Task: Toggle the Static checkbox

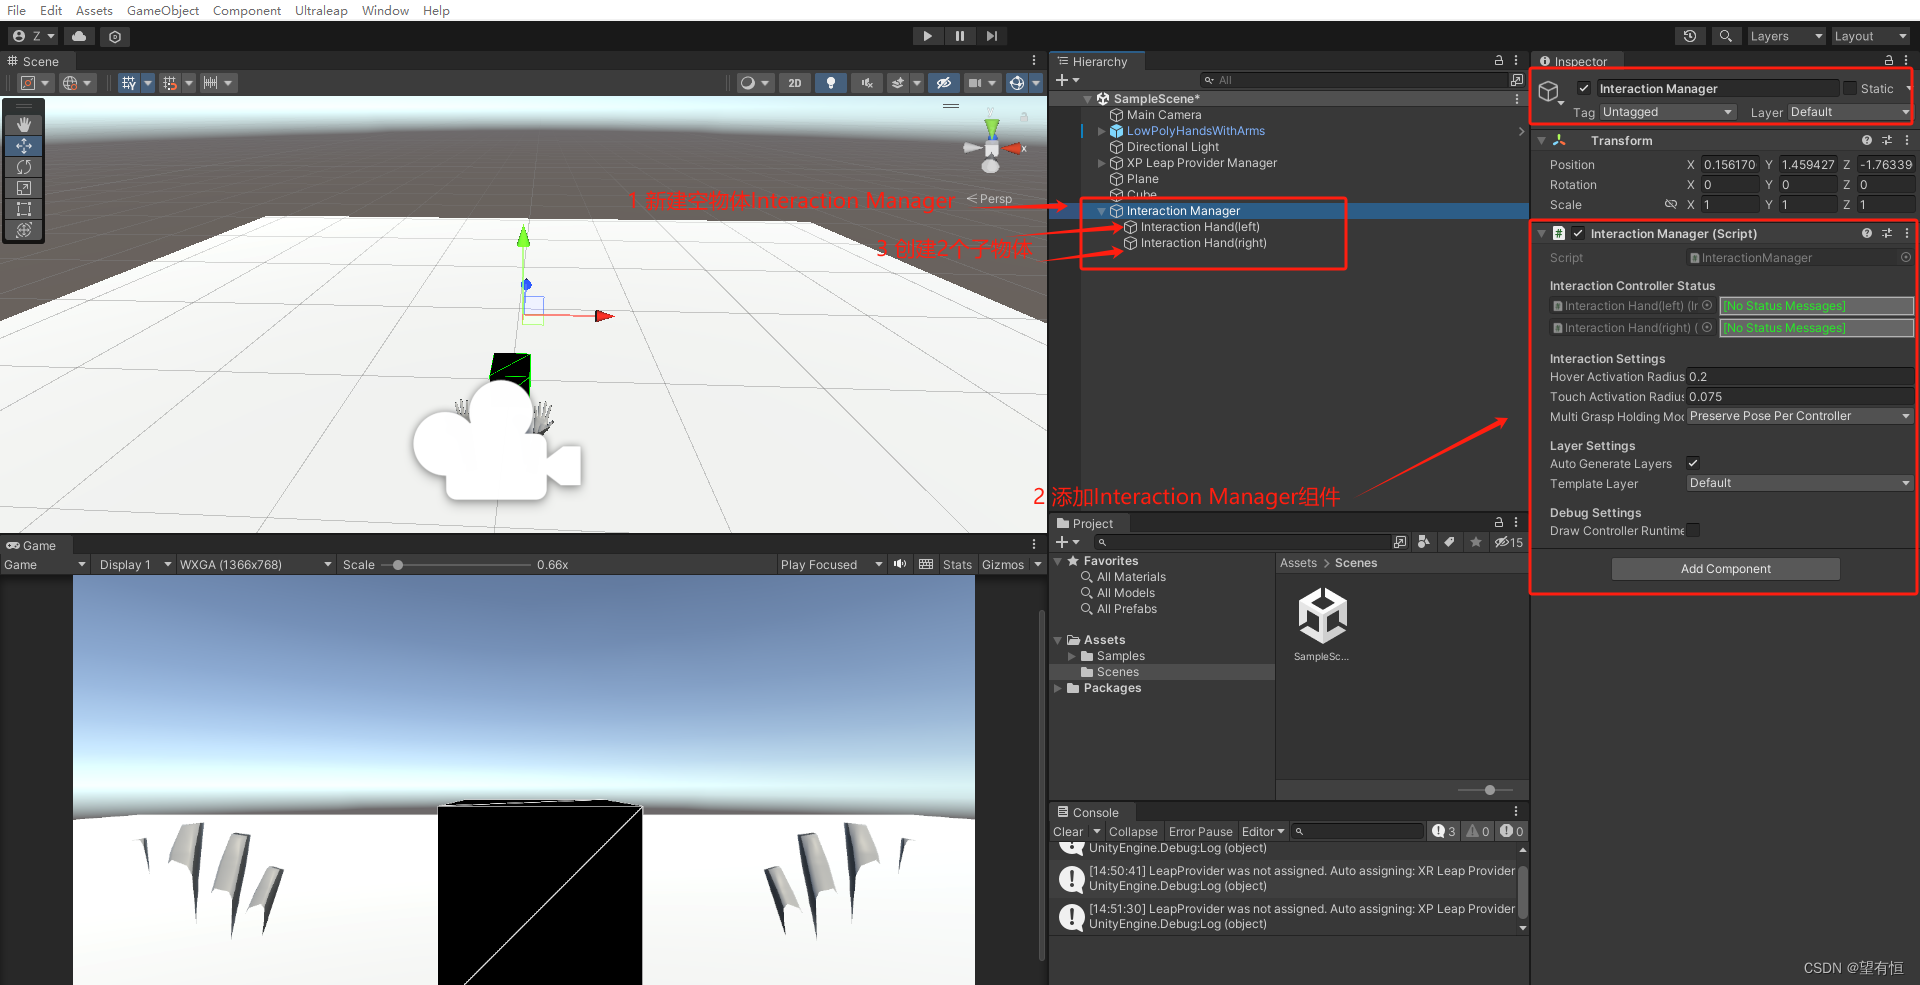Action: pyautogui.click(x=1850, y=88)
